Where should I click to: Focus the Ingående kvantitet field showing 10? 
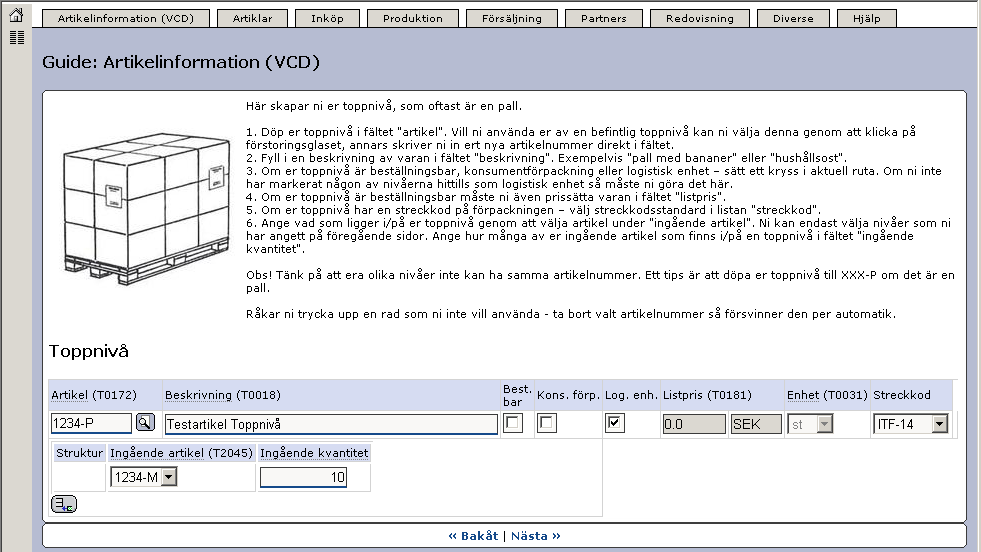(303, 478)
